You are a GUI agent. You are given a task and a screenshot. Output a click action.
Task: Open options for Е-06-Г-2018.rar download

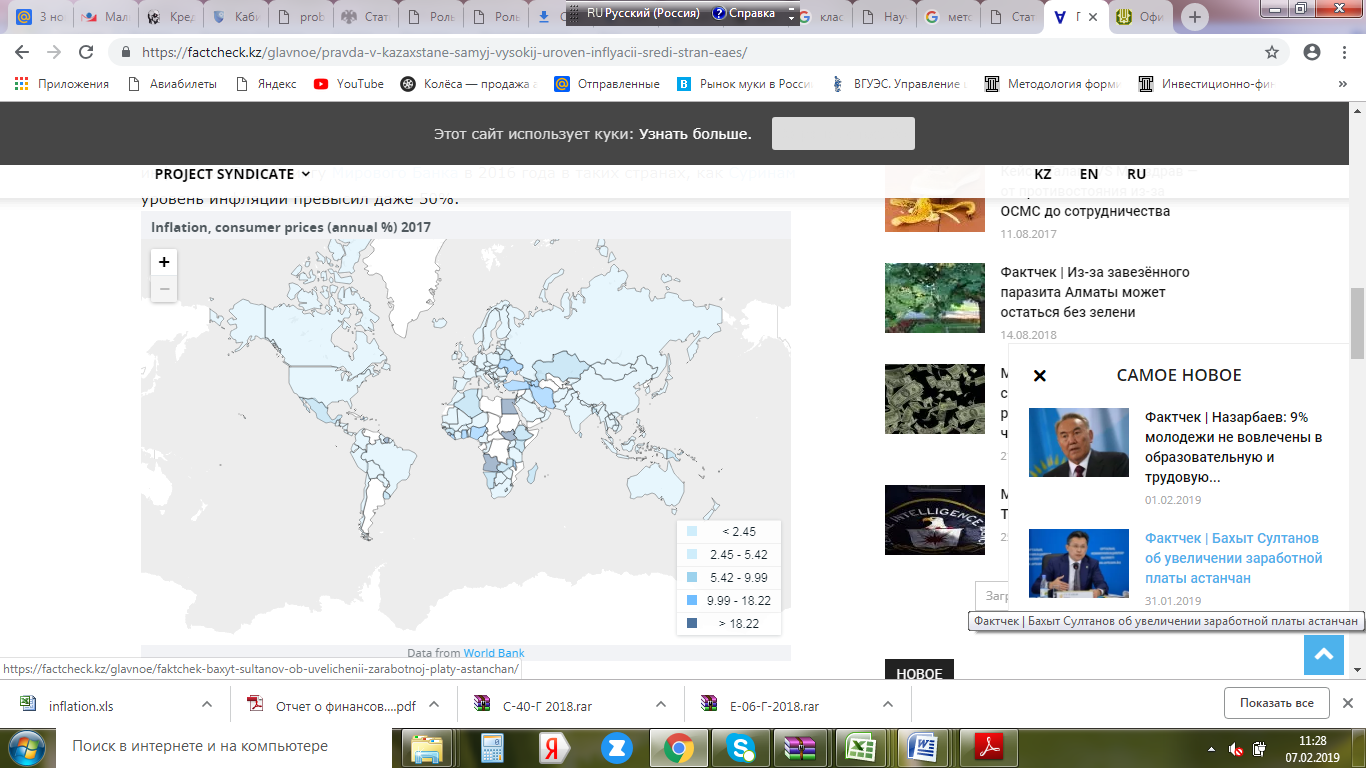coord(888,704)
